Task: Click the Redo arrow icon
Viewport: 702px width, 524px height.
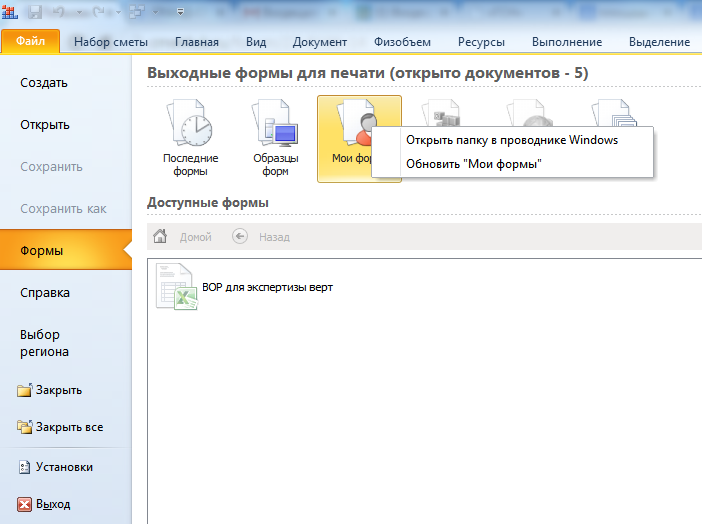Action: point(99,12)
